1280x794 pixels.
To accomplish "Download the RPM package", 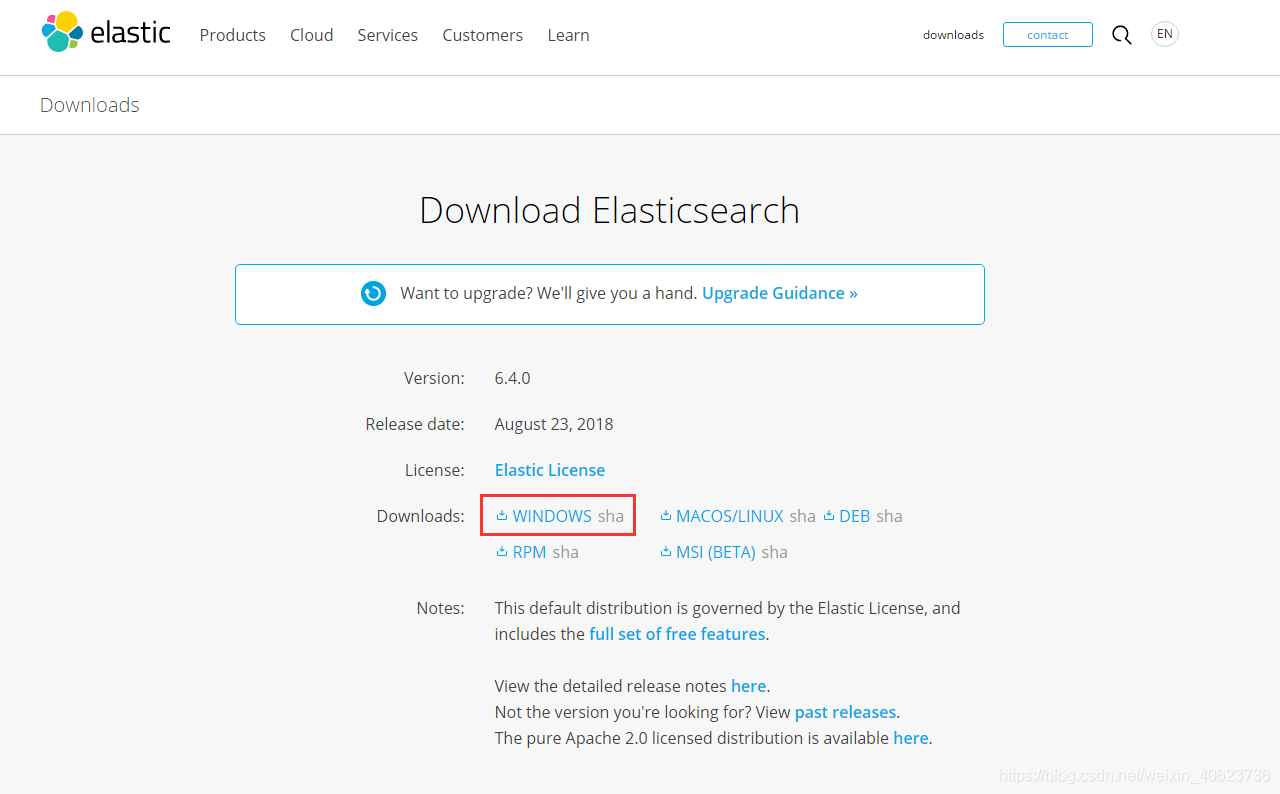I will click(530, 552).
